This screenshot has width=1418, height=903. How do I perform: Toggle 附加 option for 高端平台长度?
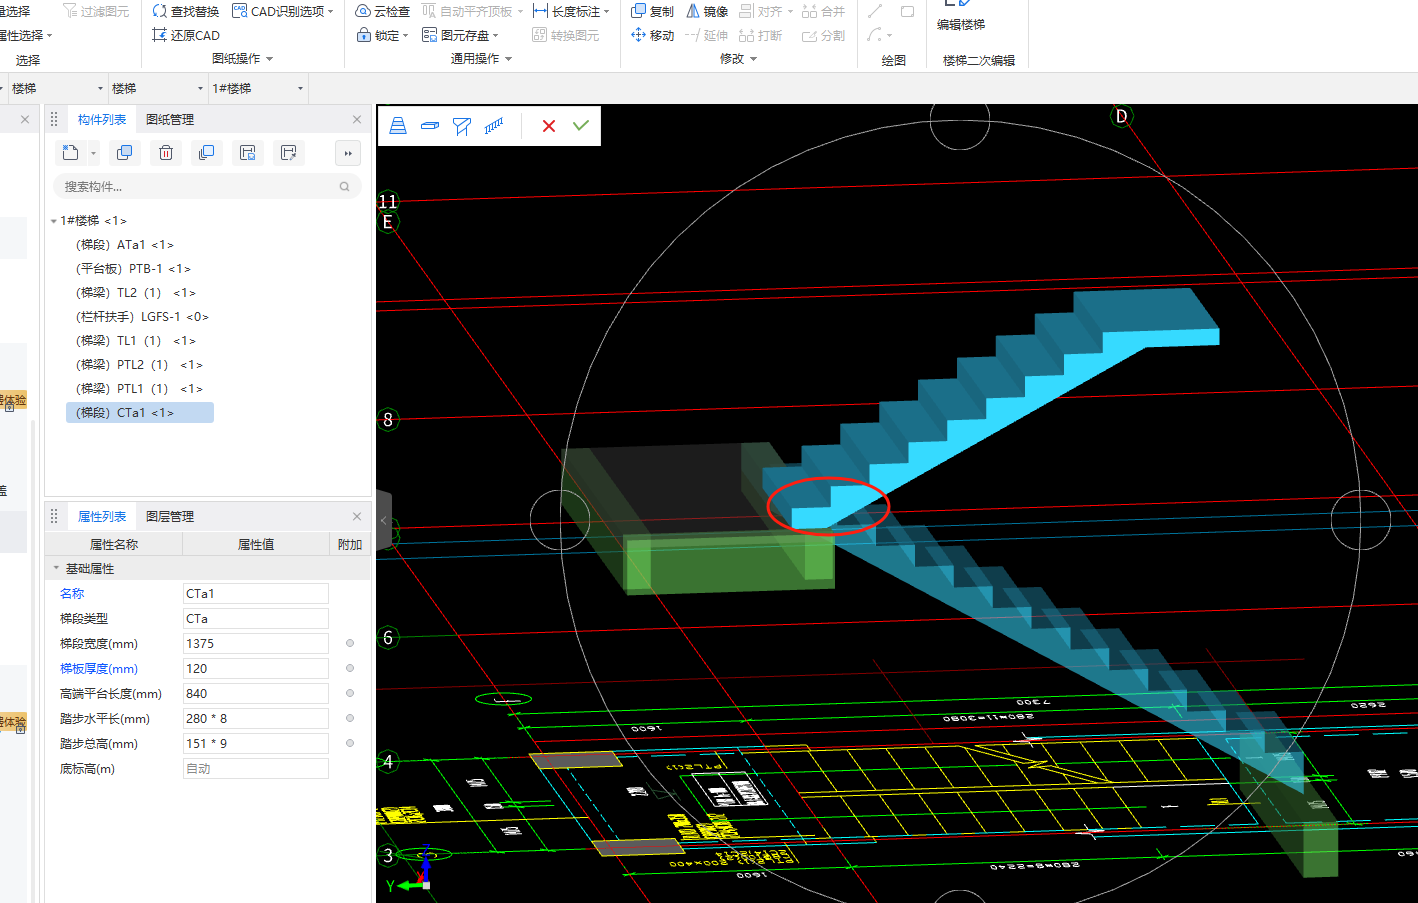(350, 693)
